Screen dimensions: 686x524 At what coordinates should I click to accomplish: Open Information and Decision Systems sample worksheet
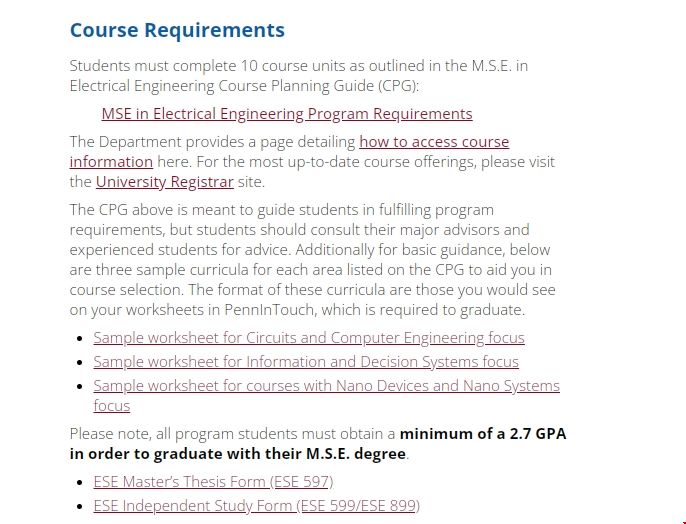click(x=305, y=362)
